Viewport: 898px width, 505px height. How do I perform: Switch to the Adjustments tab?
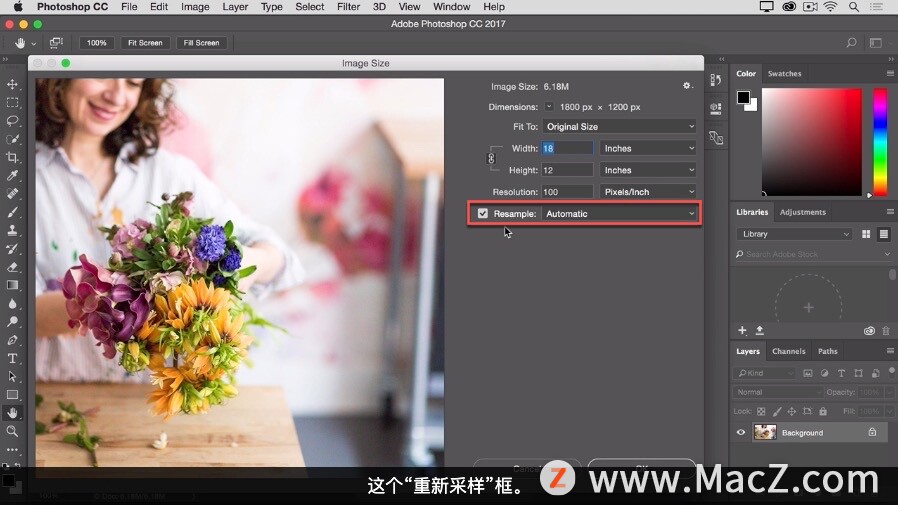[802, 212]
